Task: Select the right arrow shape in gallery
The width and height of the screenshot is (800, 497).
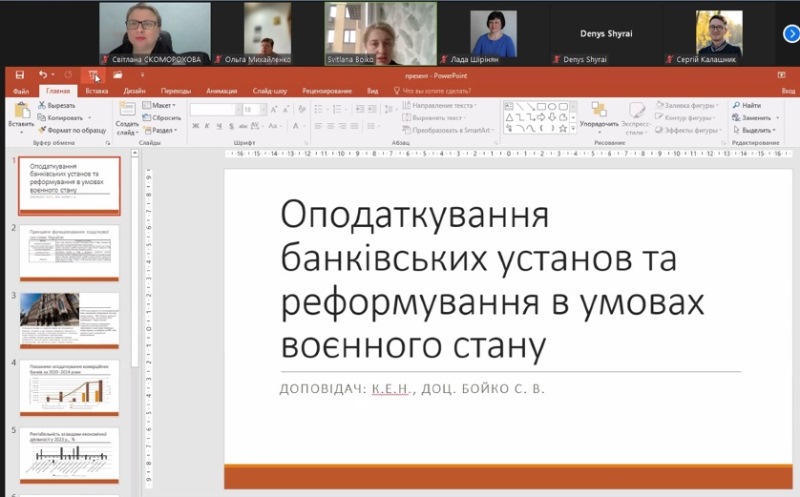Action: [x=541, y=117]
